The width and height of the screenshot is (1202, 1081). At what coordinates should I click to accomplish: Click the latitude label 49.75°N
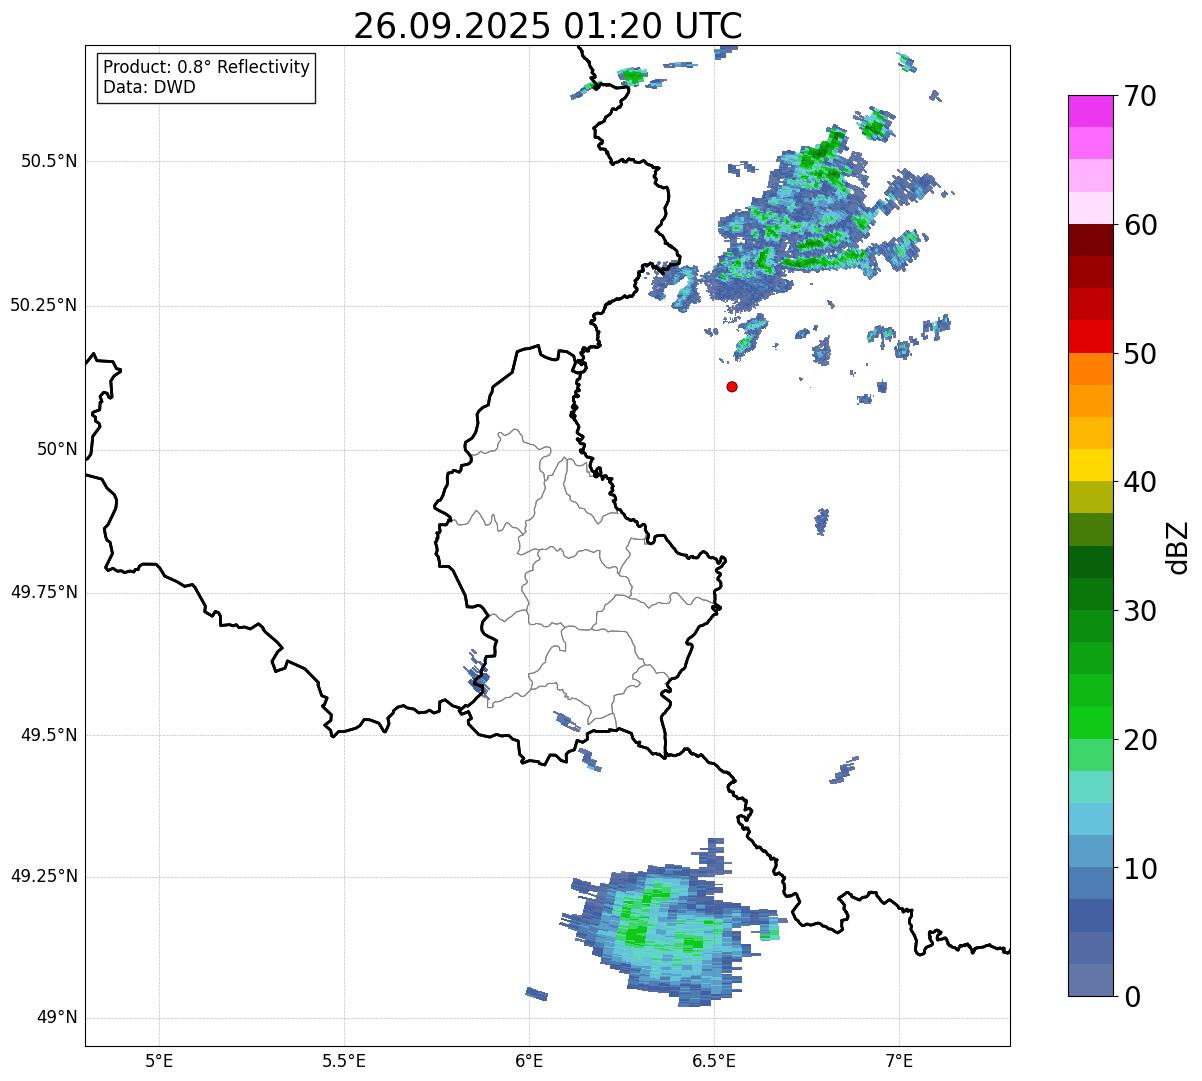tap(43, 592)
